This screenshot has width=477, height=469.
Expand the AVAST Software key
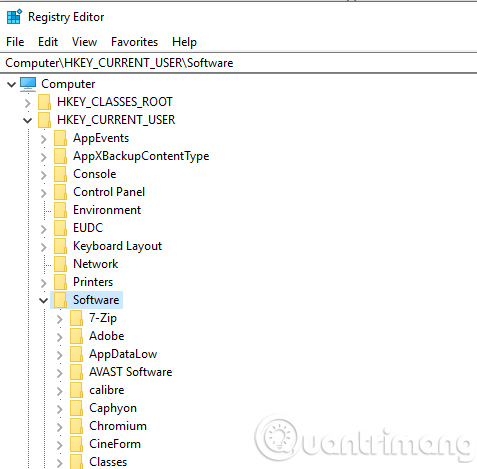60,373
